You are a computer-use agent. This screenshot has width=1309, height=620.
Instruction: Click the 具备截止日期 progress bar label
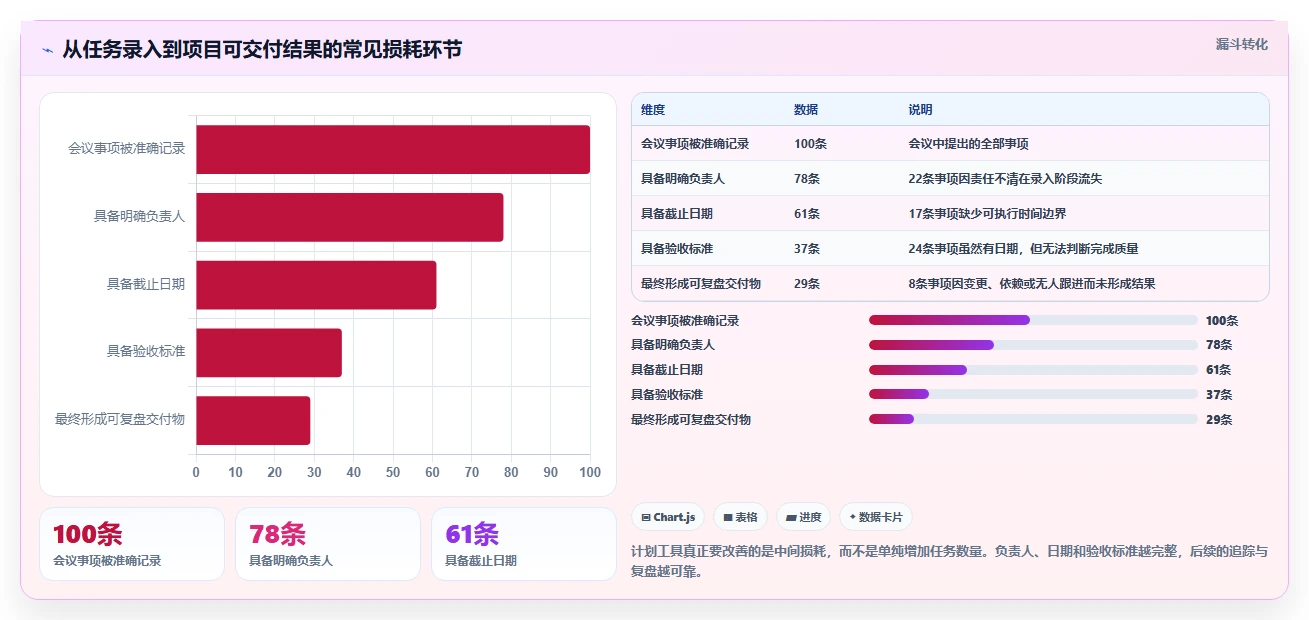pyautogui.click(x=667, y=370)
